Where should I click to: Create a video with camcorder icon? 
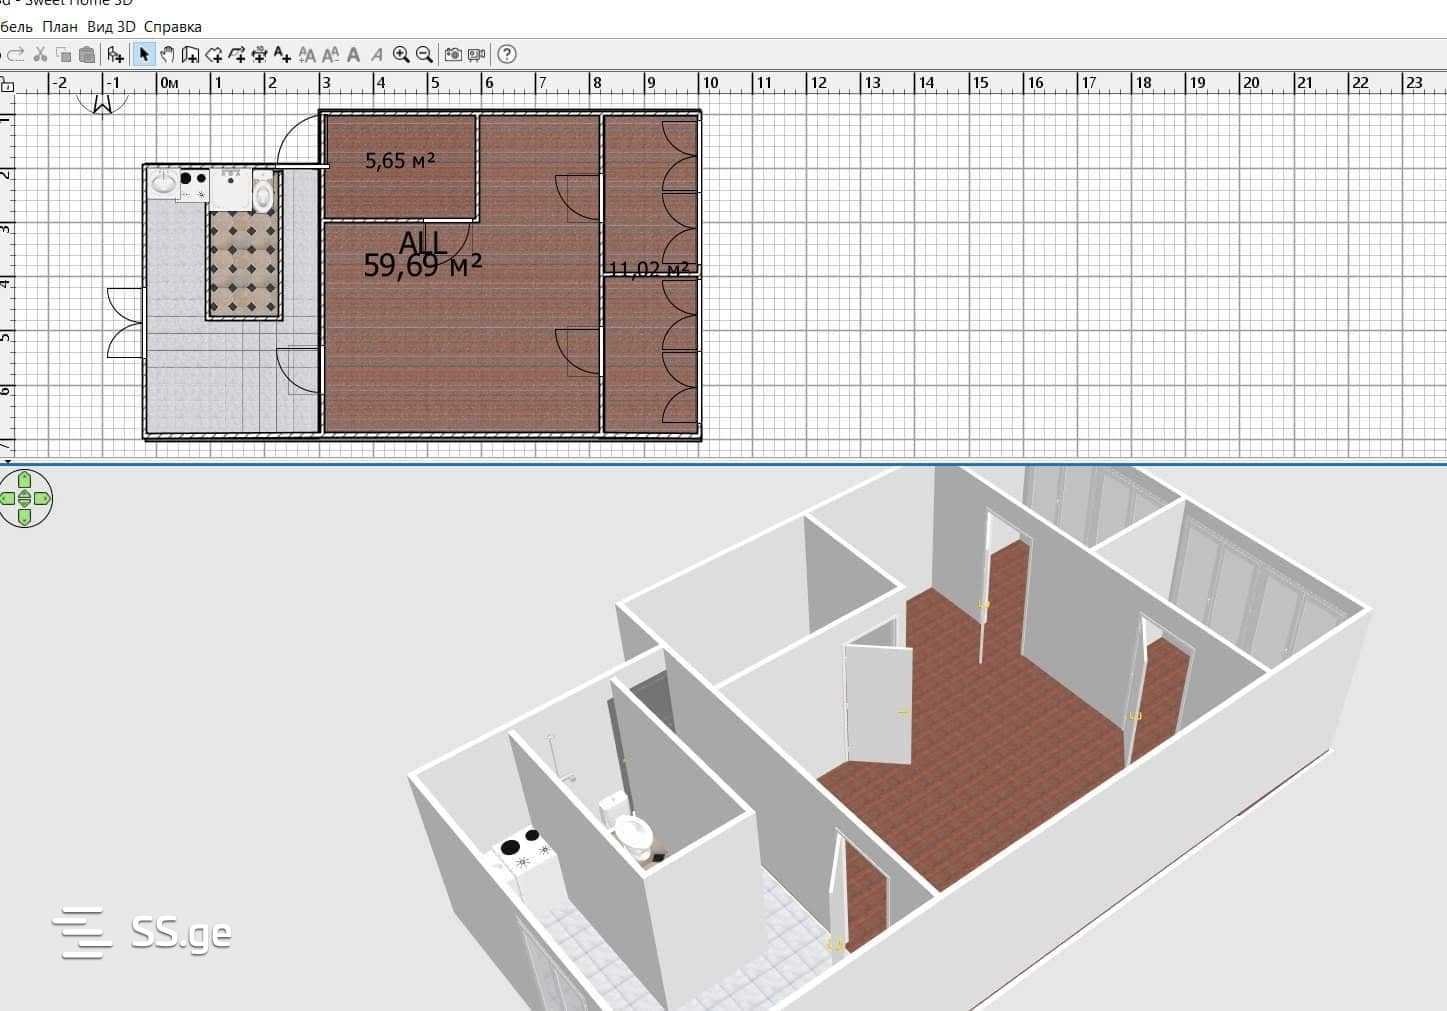(477, 55)
